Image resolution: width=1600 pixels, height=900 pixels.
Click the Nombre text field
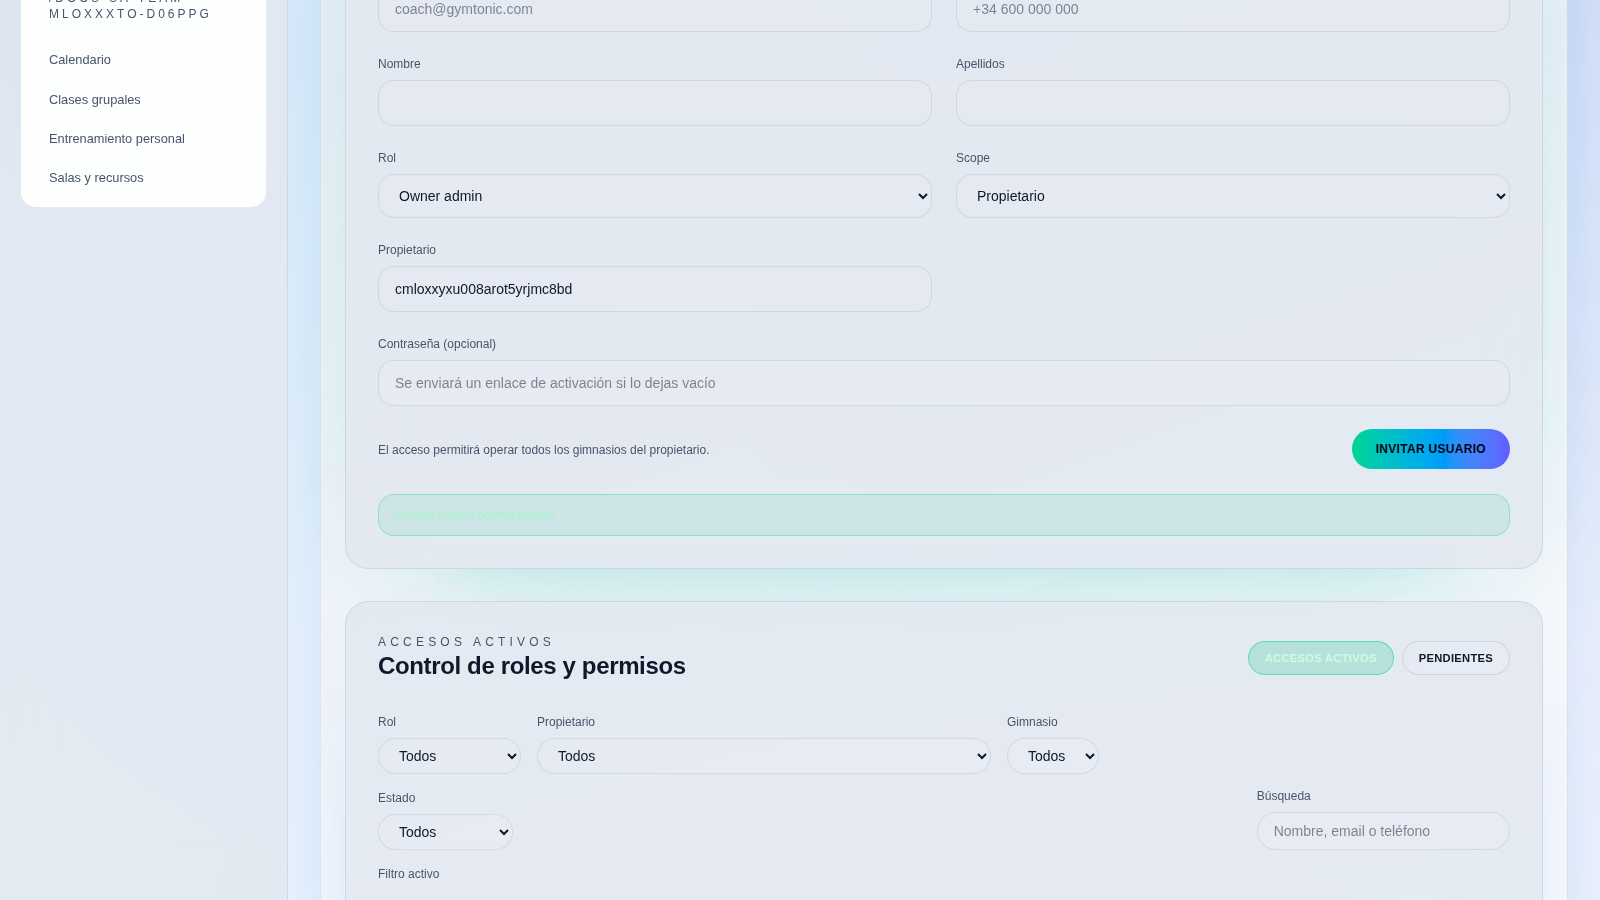(654, 103)
